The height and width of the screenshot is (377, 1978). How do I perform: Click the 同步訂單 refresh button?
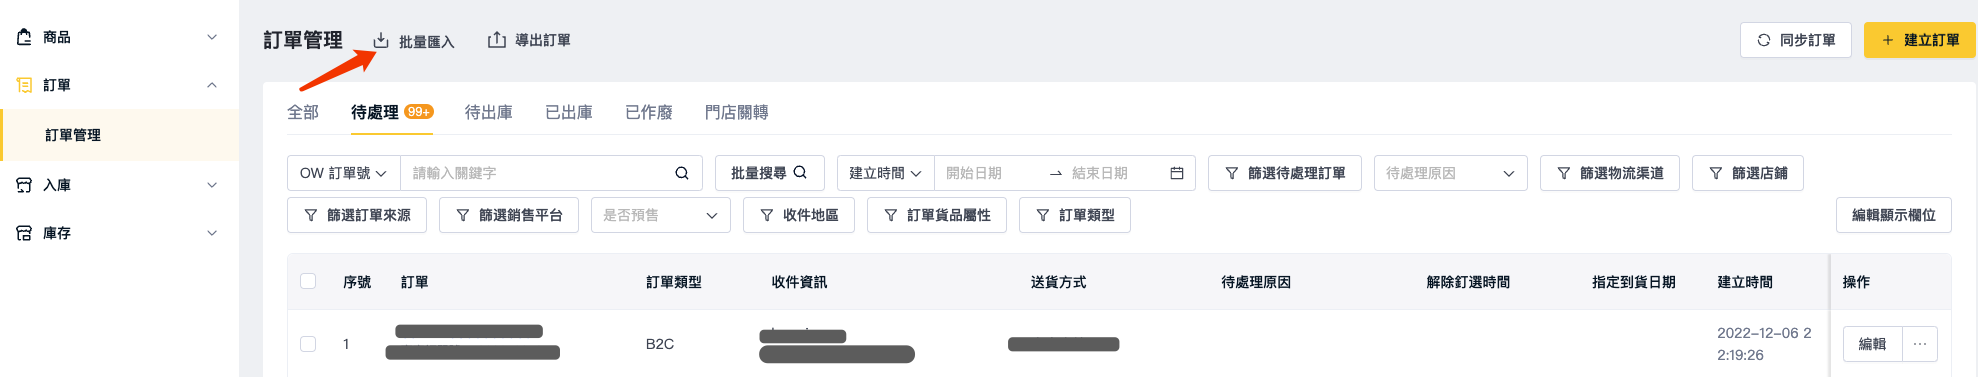point(1796,40)
